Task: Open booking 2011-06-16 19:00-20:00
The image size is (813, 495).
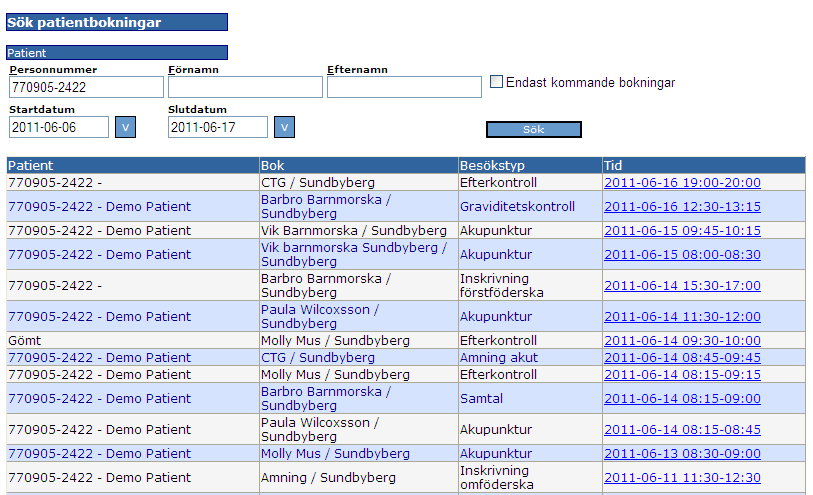Action: (x=682, y=182)
